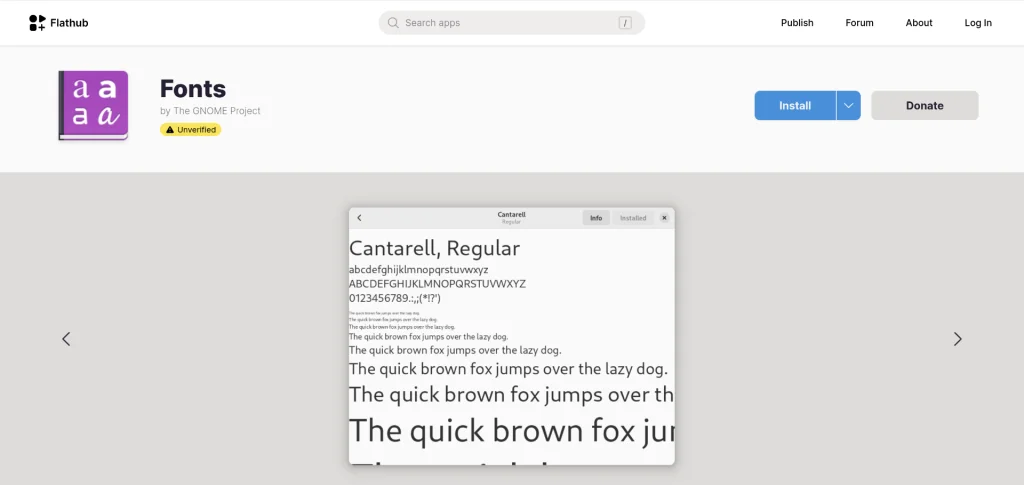
Task: Open the Flathub home logo
Action: point(58,23)
